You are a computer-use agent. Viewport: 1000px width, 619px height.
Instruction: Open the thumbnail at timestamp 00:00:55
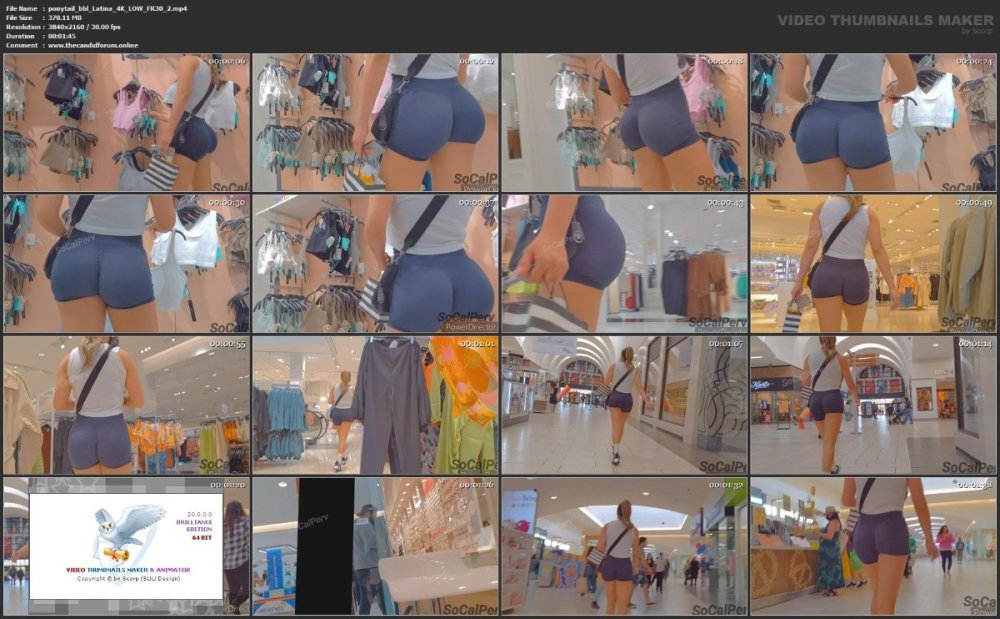(126, 405)
